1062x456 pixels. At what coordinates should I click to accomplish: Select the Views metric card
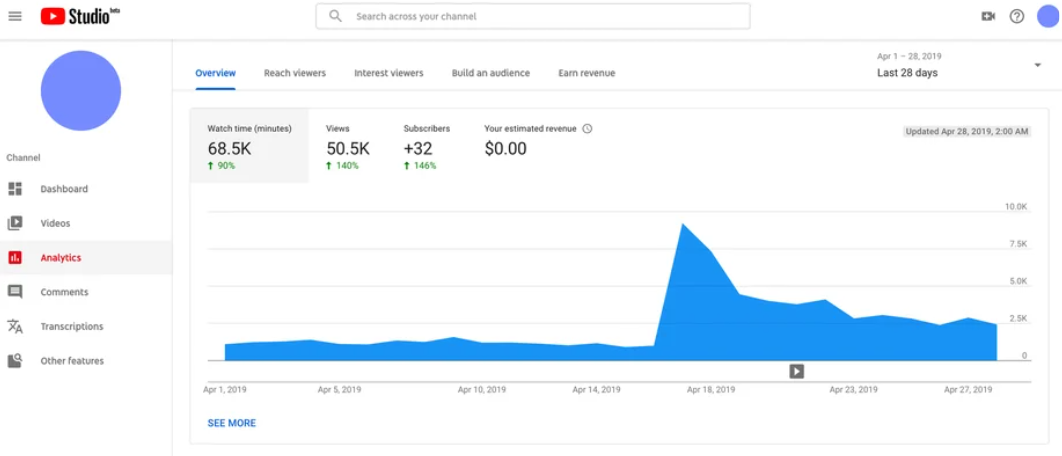click(348, 147)
